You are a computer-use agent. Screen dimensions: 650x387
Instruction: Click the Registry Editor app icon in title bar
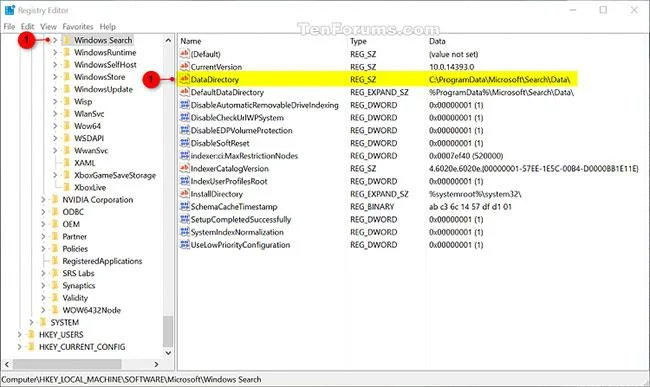click(10, 10)
